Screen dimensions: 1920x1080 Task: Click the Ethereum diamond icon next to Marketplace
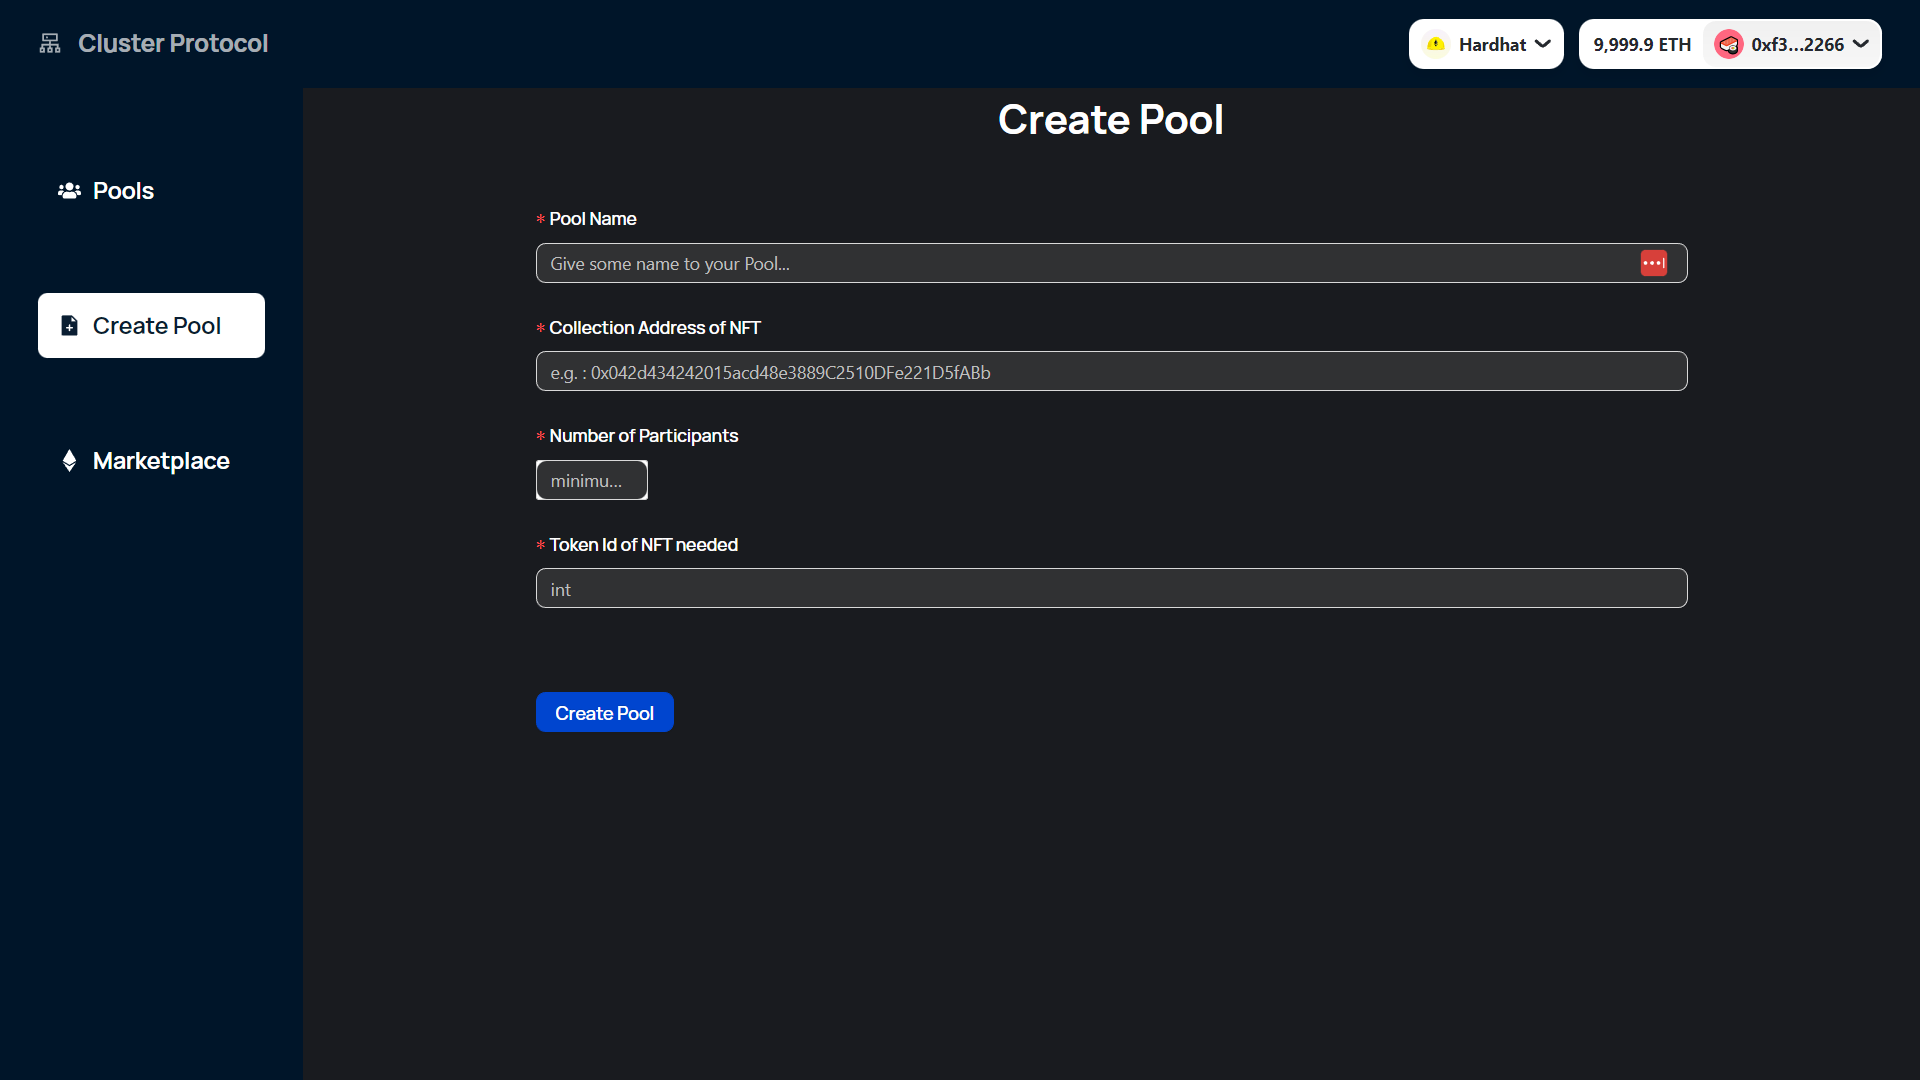(69, 461)
